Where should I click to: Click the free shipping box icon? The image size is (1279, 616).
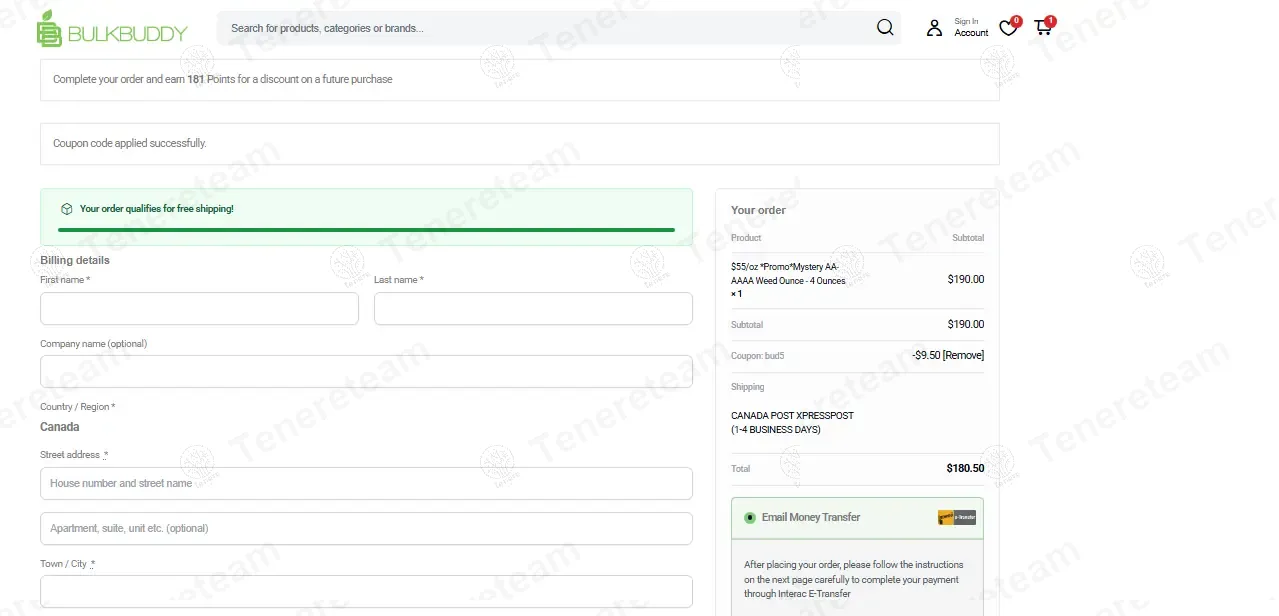66,209
